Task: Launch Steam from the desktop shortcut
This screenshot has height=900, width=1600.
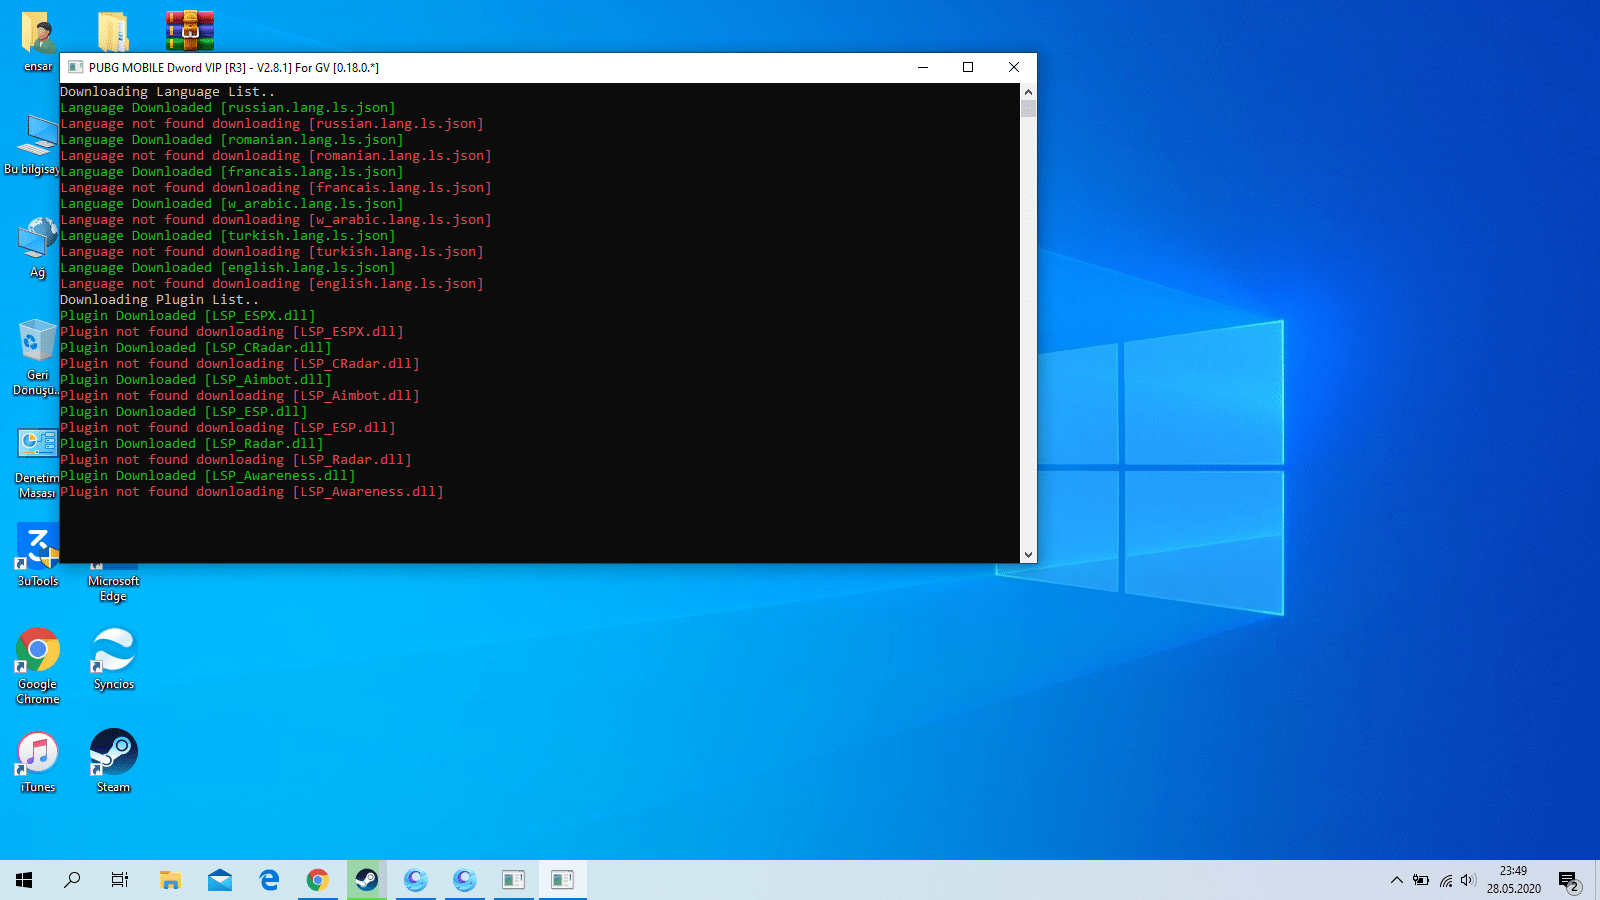Action: tap(113, 761)
